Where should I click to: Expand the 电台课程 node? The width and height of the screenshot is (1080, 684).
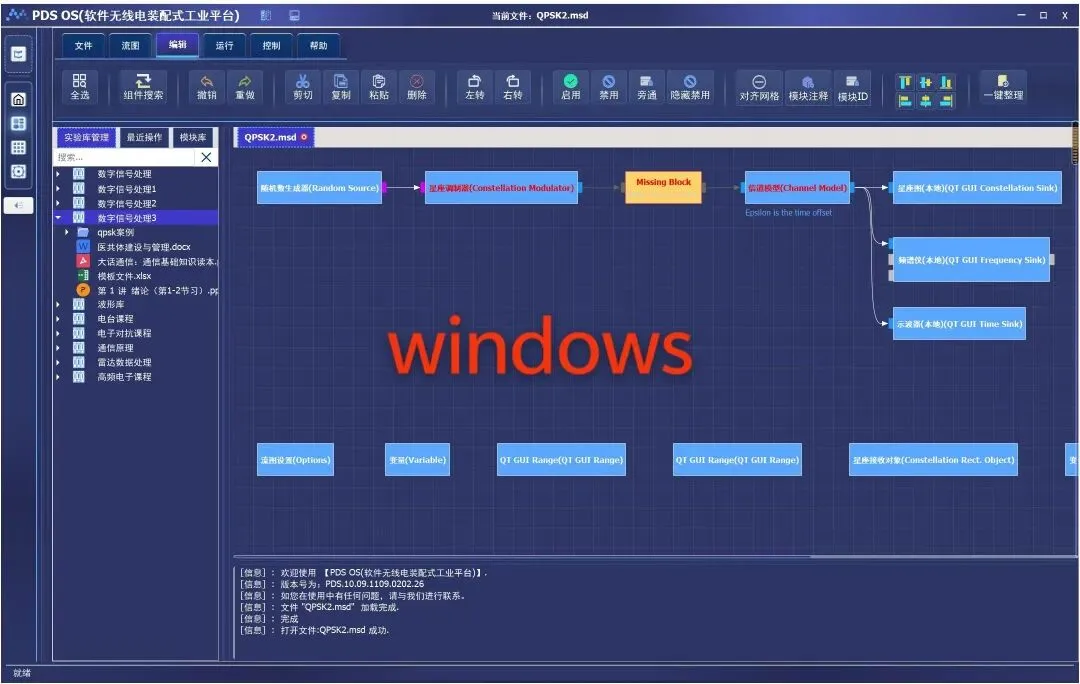point(58,318)
